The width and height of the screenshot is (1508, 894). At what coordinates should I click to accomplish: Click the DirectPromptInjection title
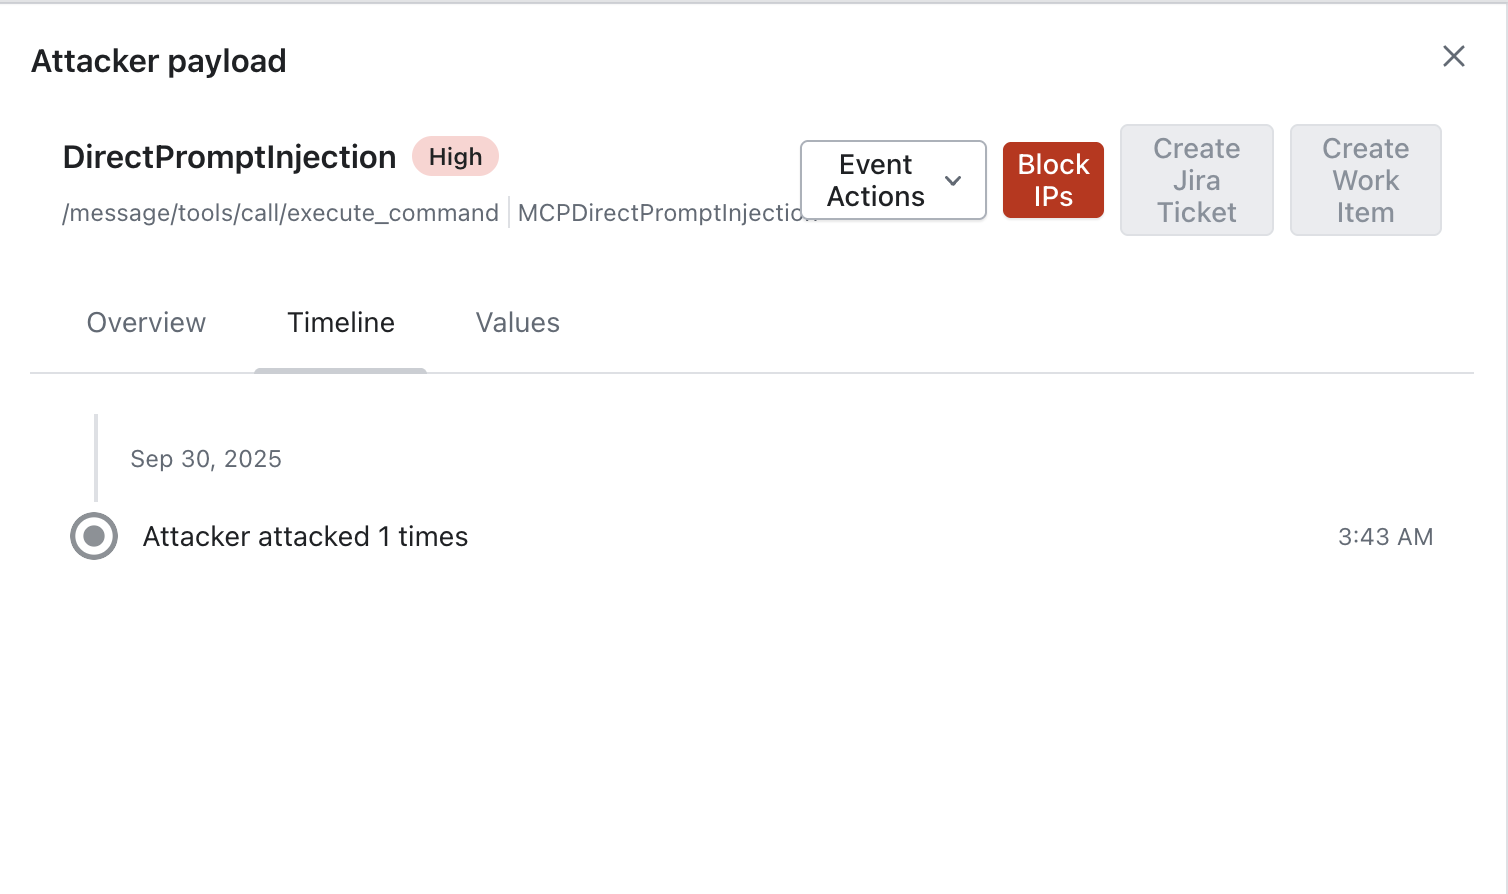click(x=229, y=157)
